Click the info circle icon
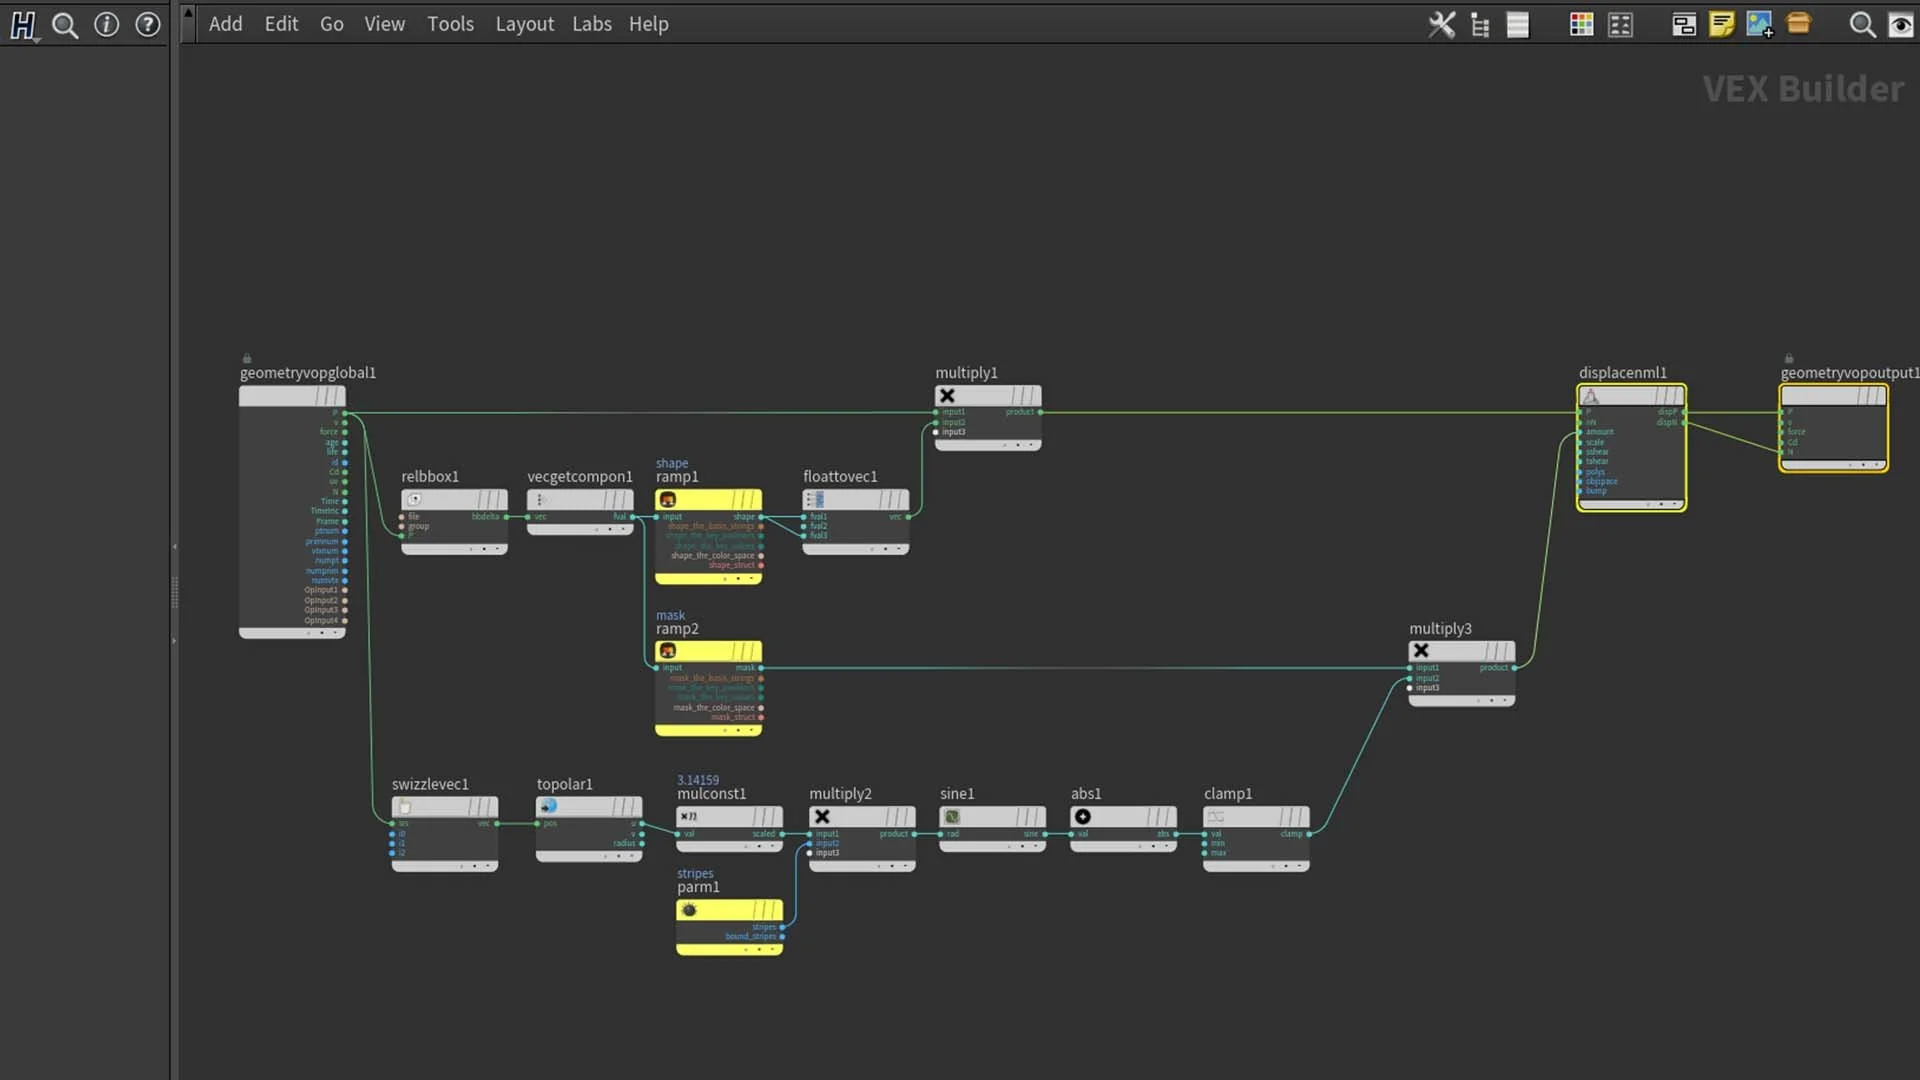The width and height of the screenshot is (1920, 1080). click(x=106, y=24)
